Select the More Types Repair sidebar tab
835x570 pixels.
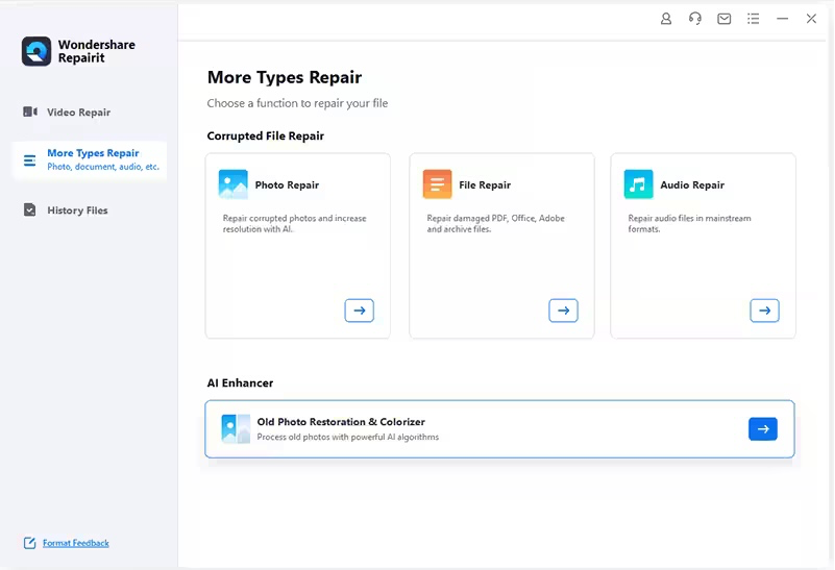point(89,160)
